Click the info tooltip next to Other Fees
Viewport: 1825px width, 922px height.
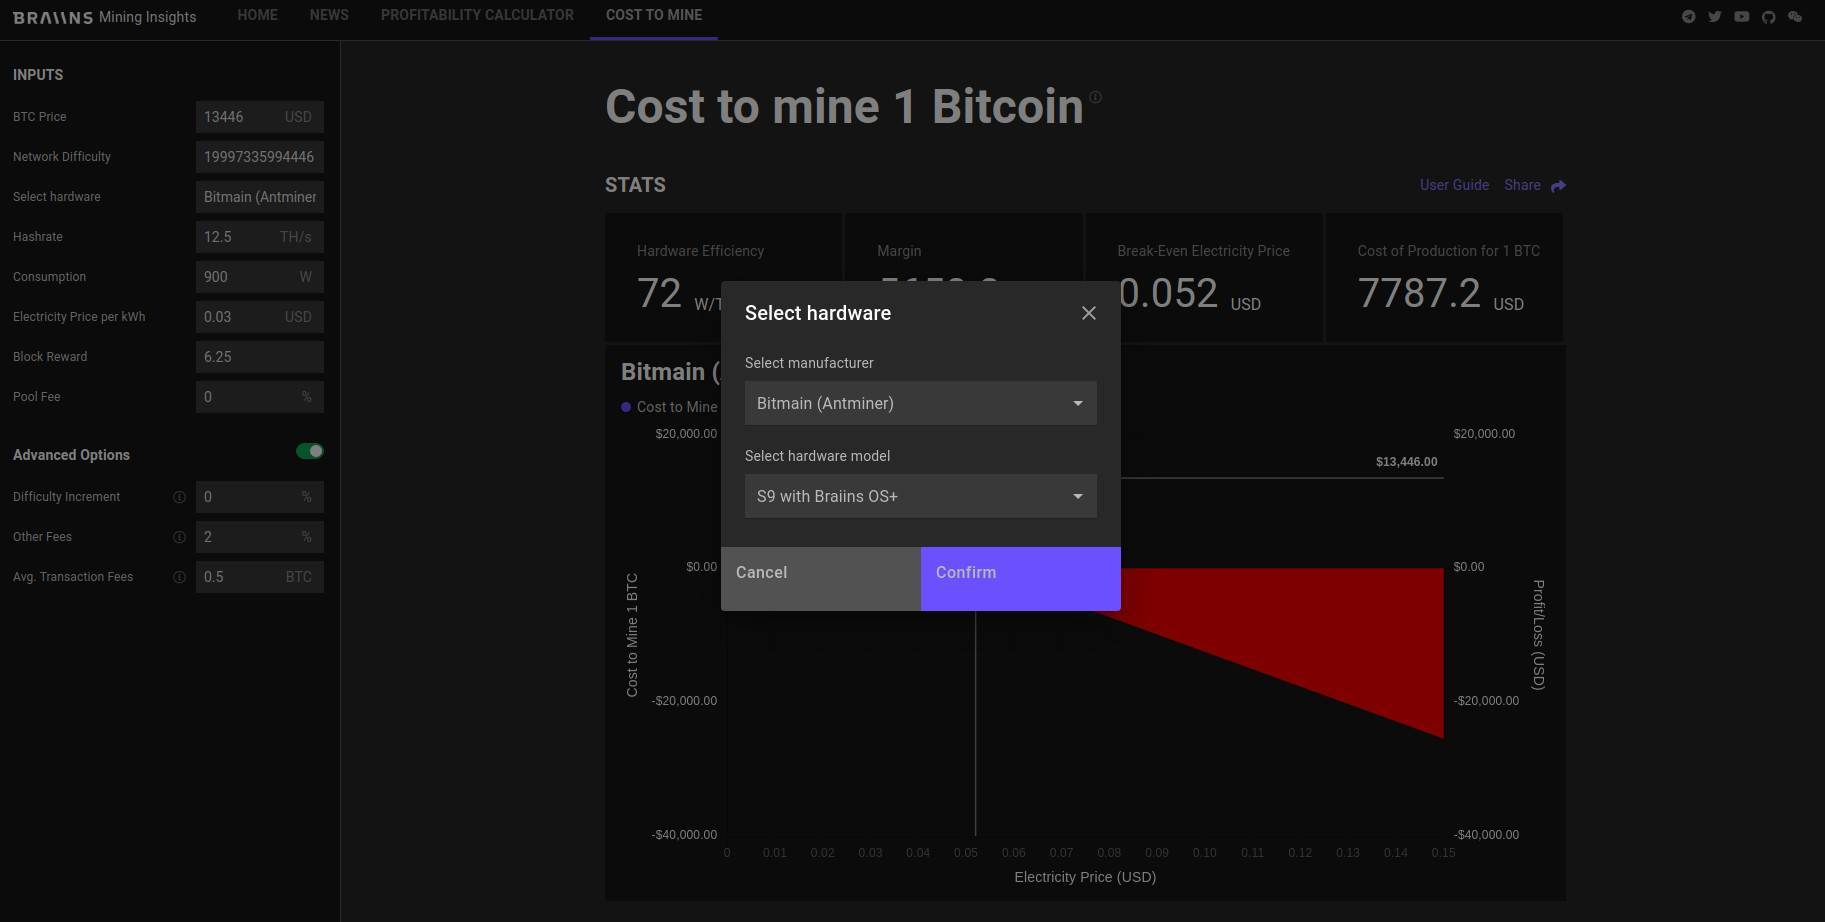click(179, 537)
